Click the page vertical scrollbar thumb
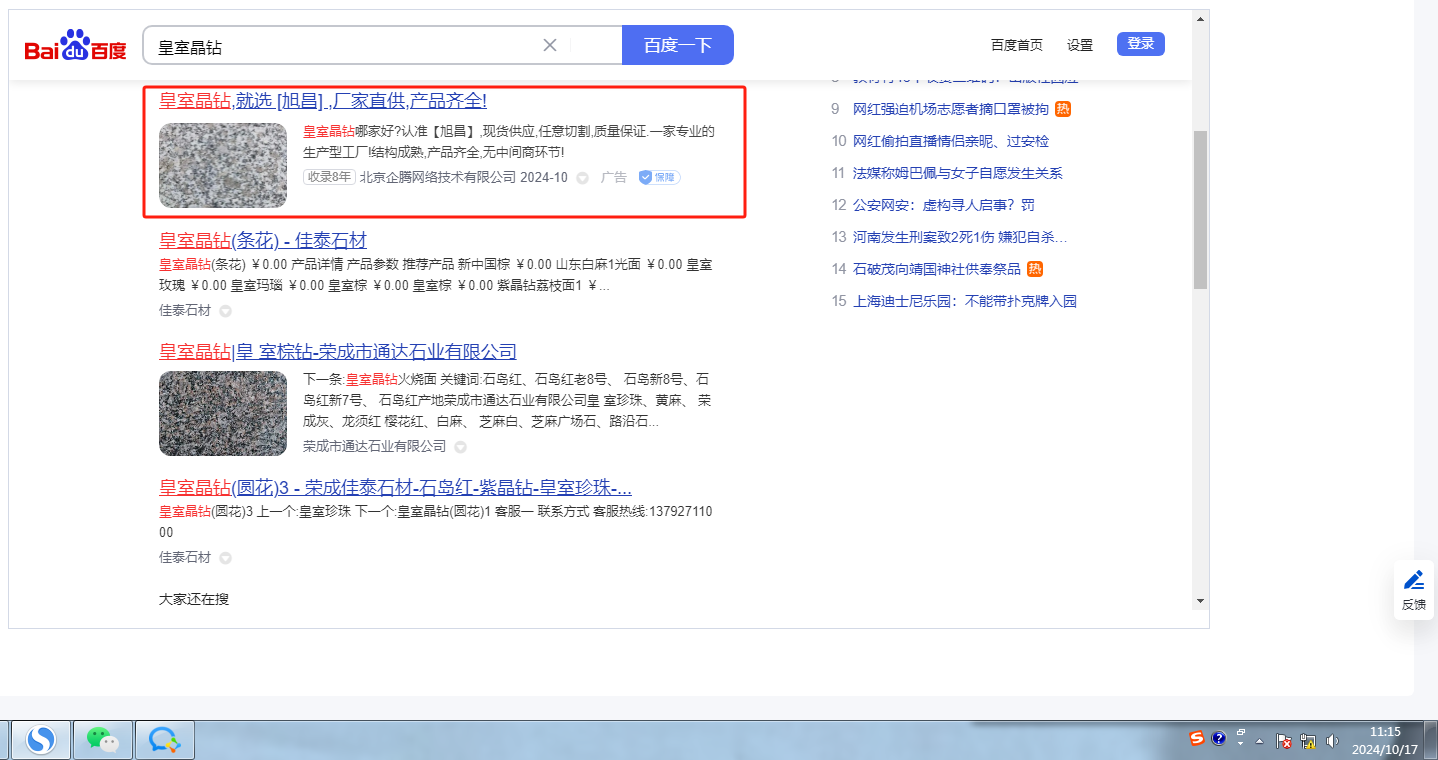This screenshot has width=1438, height=760. 1200,208
